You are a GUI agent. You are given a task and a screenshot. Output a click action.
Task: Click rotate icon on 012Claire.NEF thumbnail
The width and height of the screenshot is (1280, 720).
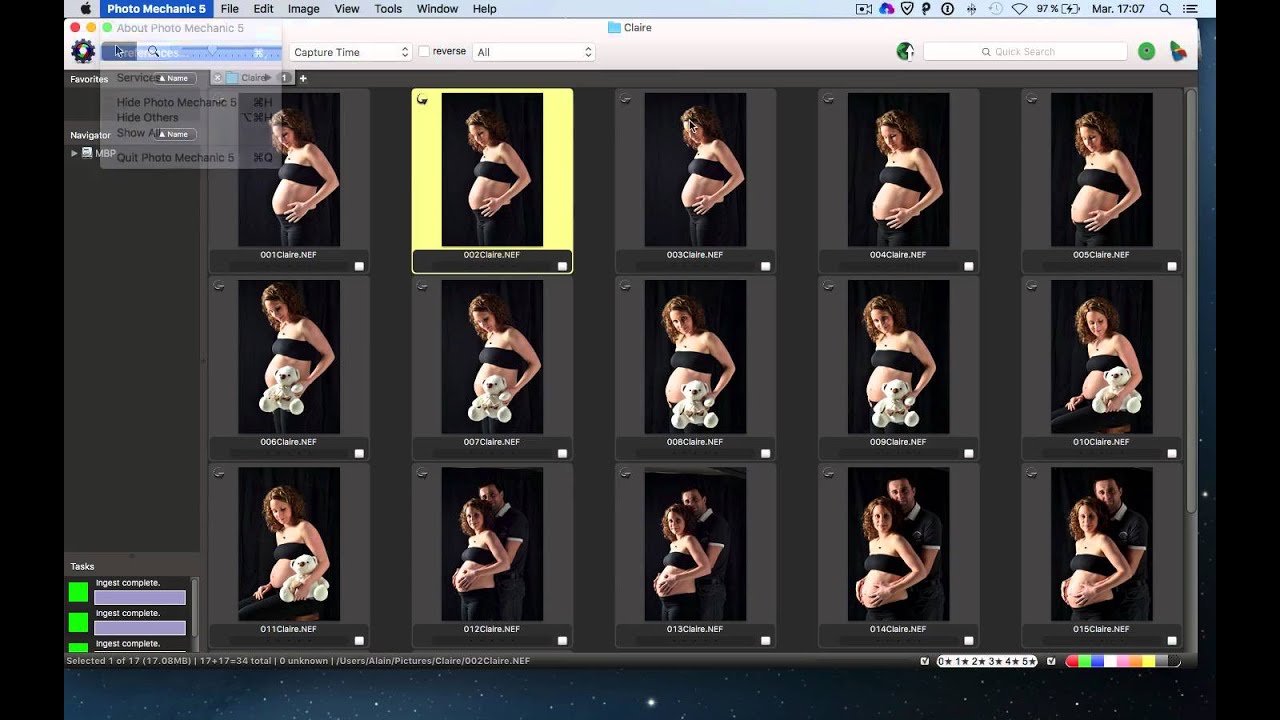422,473
